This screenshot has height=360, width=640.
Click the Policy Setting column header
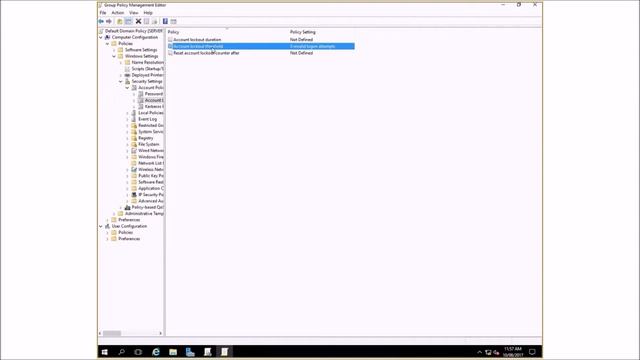tap(303, 32)
